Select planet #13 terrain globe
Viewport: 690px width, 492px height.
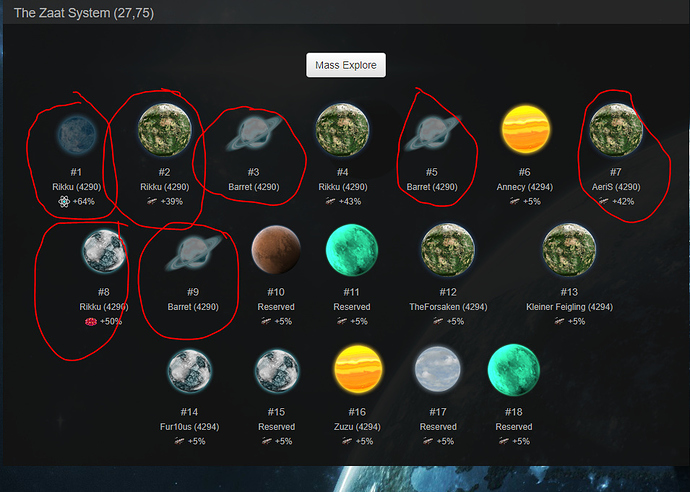point(569,250)
